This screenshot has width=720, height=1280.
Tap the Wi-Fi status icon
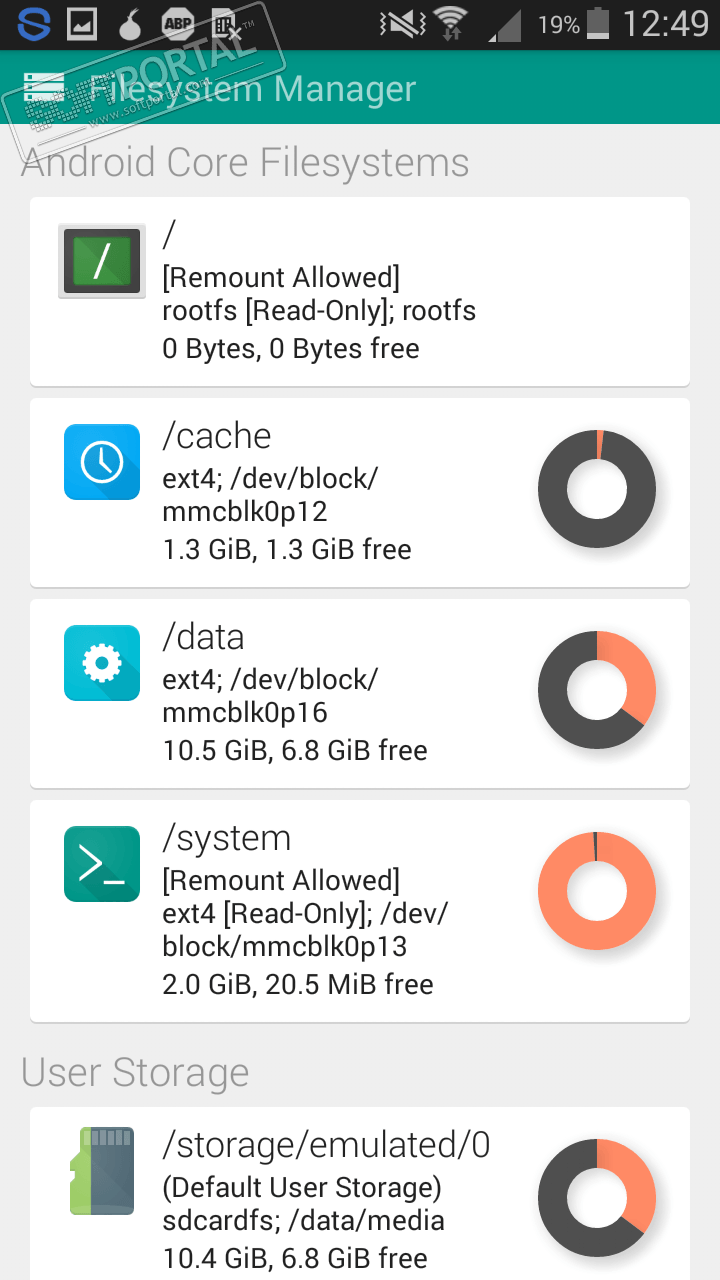pos(451,24)
